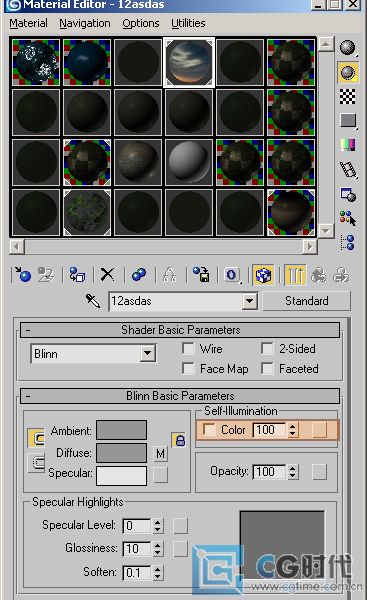Open the Navigation menu
This screenshot has height=600, width=367.
85,23
